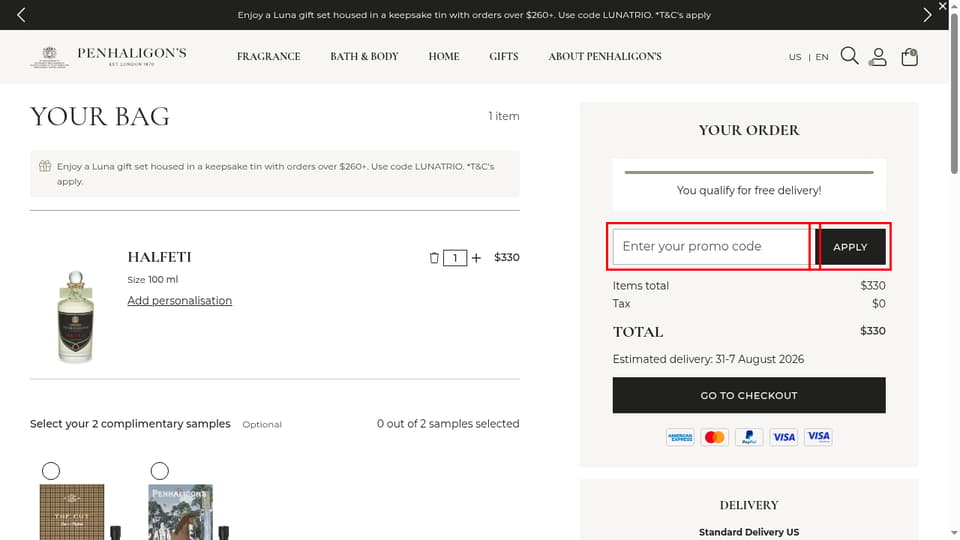Click the Mastercard payment icon
The width and height of the screenshot is (960, 540).
(x=714, y=437)
